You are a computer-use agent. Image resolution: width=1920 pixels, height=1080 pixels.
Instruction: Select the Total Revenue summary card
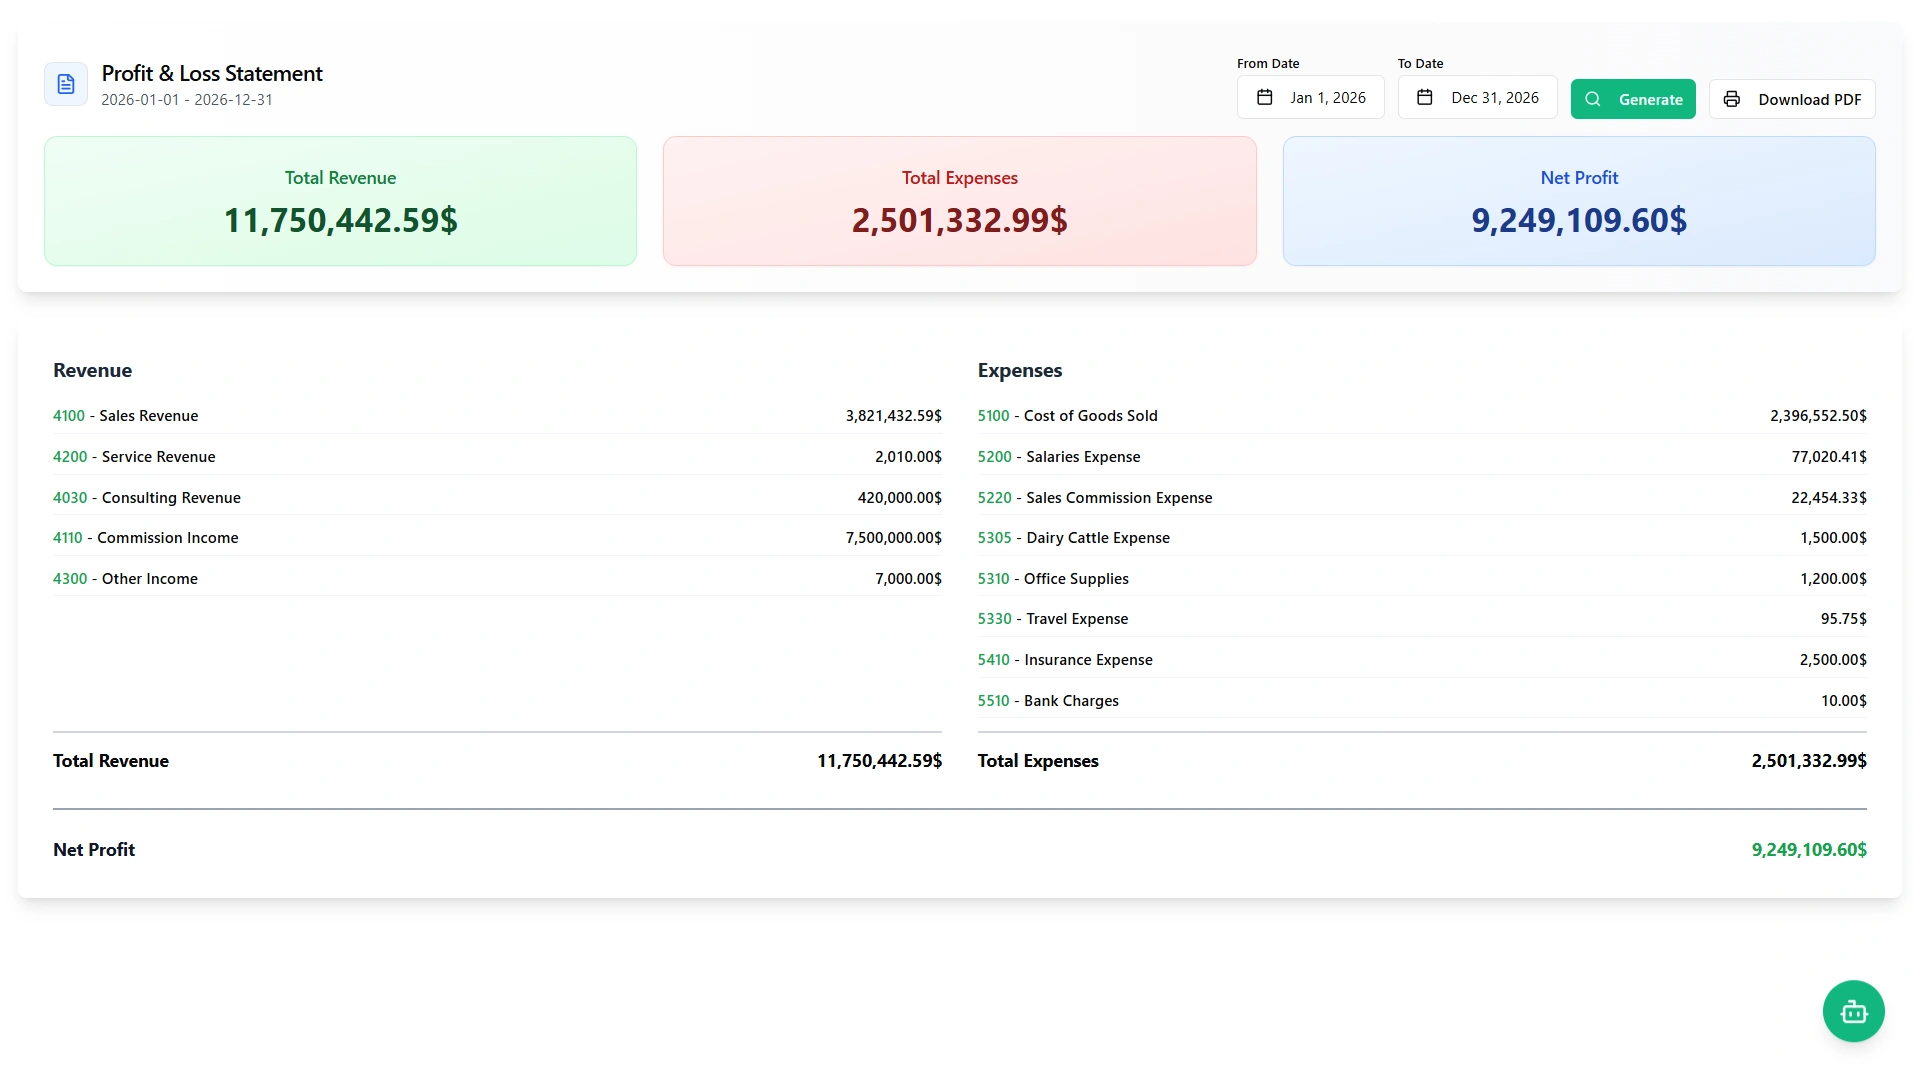[340, 201]
